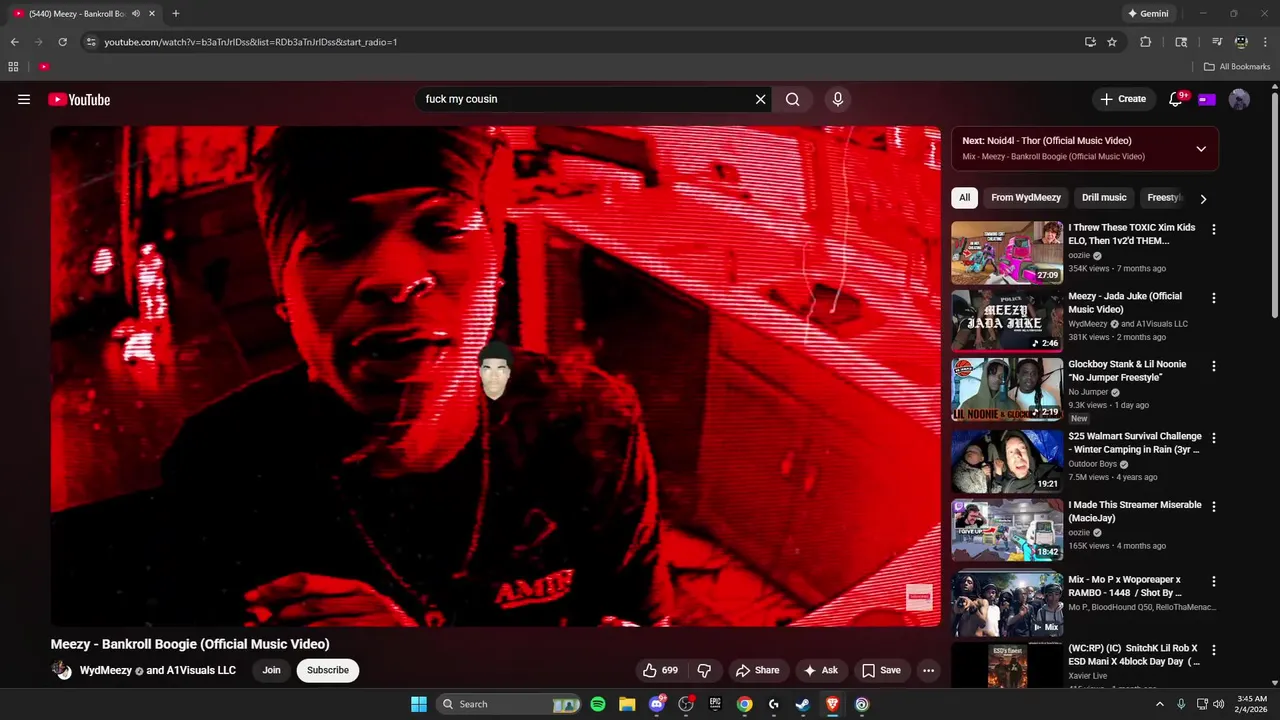Screen dimensions: 1280x720
Task: Open options for Streamer Miserable video
Action: coord(1214,507)
